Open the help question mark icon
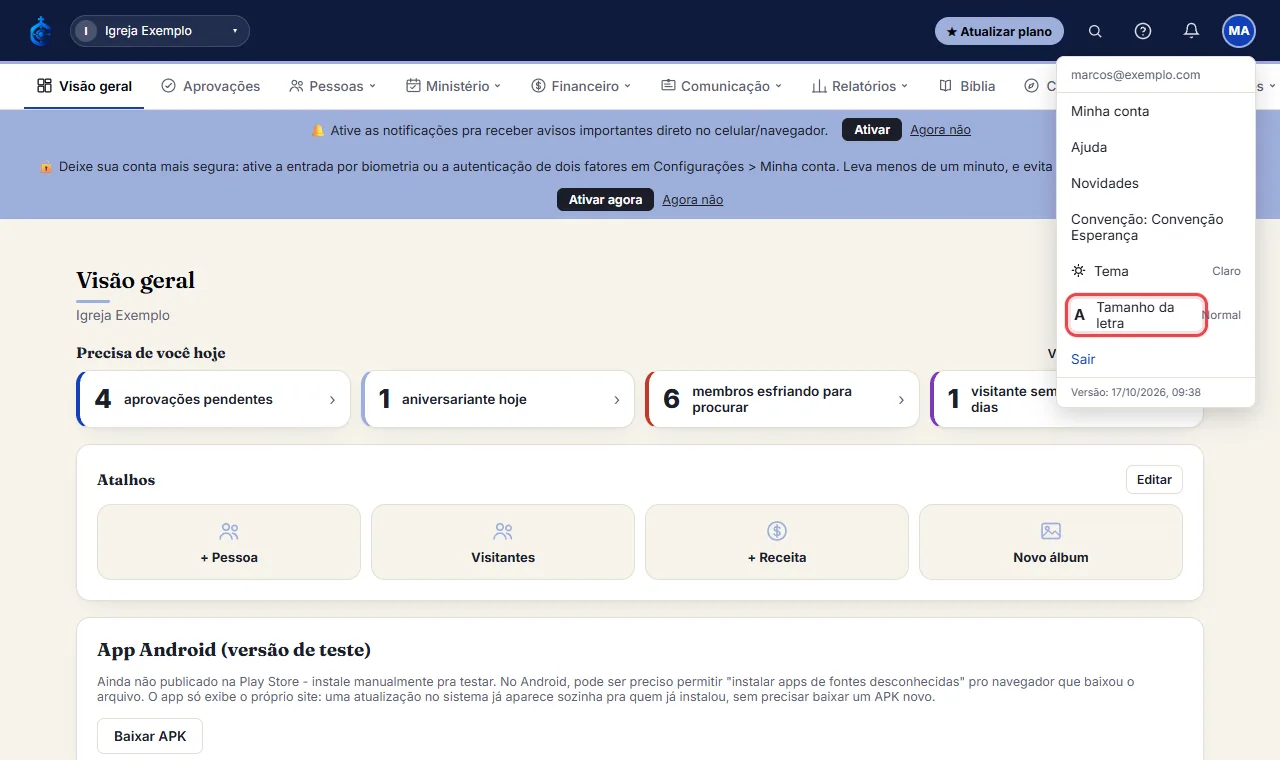Viewport: 1280px width, 760px height. click(1143, 31)
